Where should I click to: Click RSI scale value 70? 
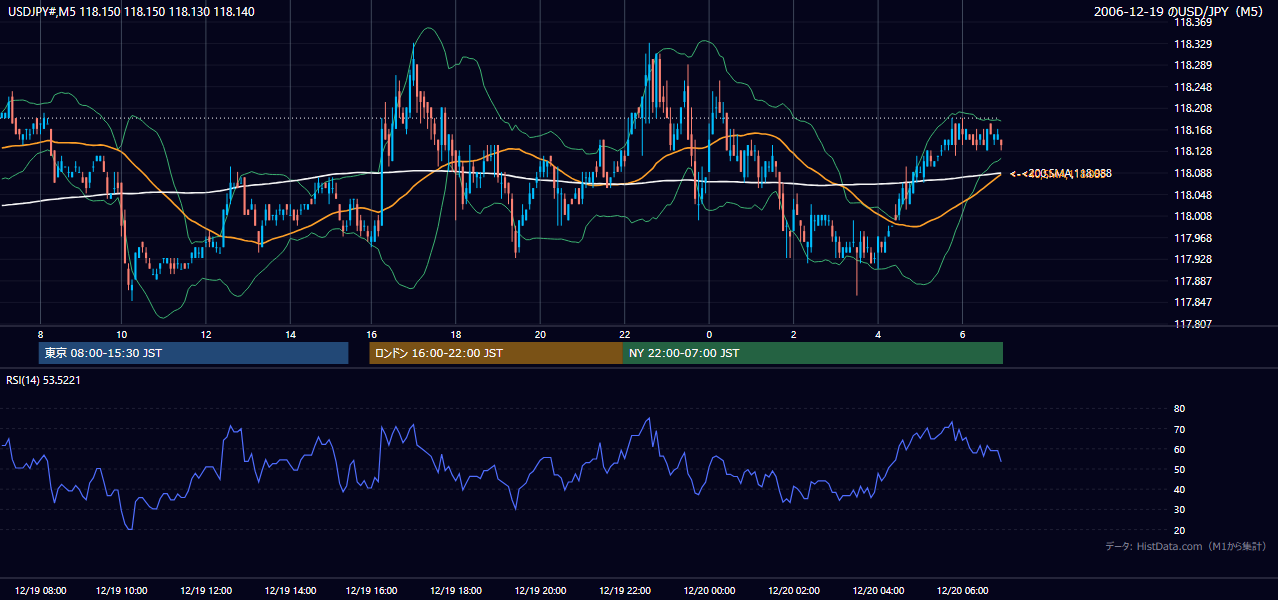click(1180, 429)
